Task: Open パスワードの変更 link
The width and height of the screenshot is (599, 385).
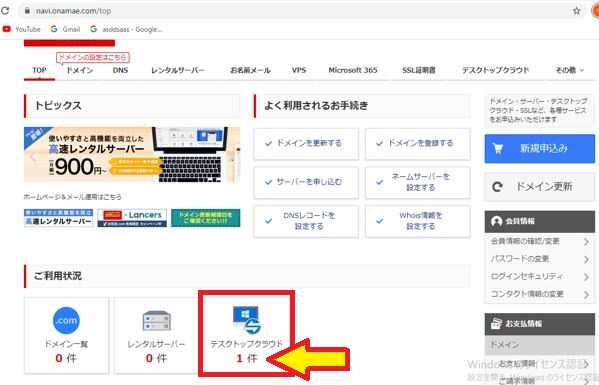Action: tap(520, 259)
